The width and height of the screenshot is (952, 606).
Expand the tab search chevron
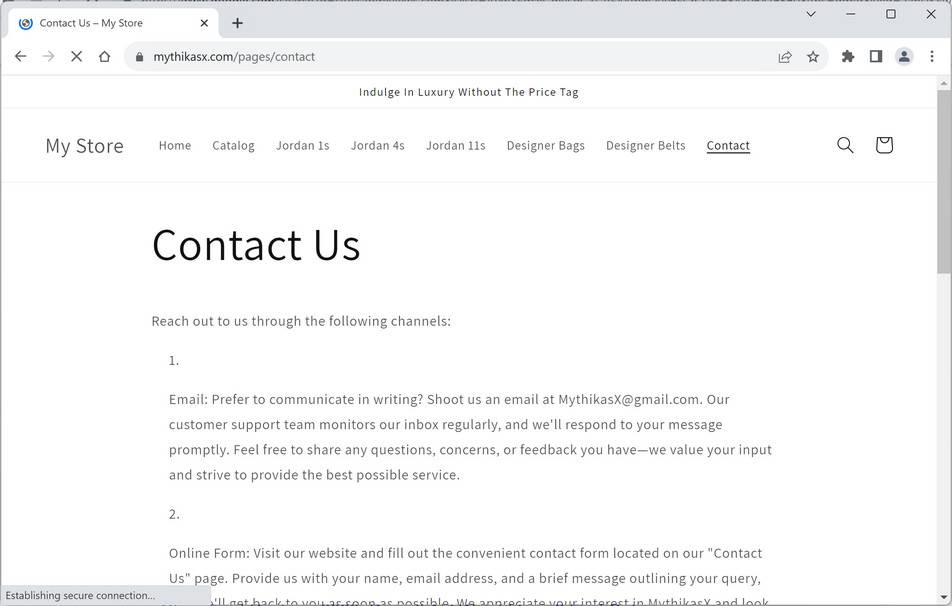811,14
